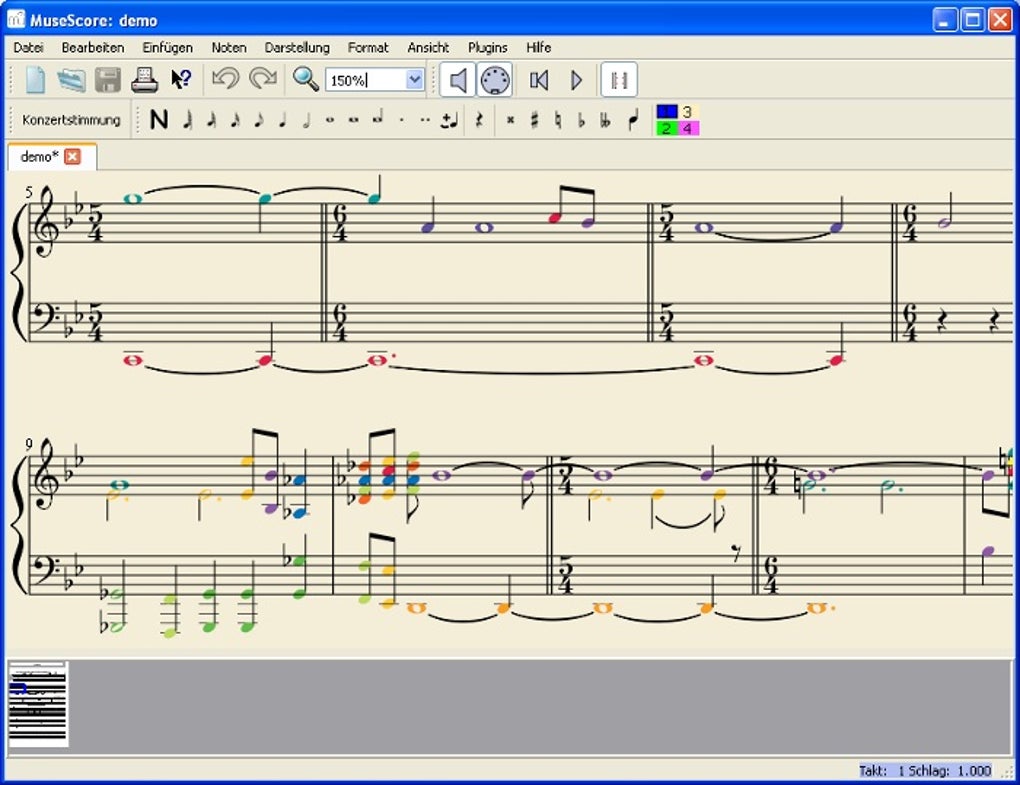The height and width of the screenshot is (785, 1020).
Task: Switch to voice 1 blue swatch
Action: click(x=667, y=112)
